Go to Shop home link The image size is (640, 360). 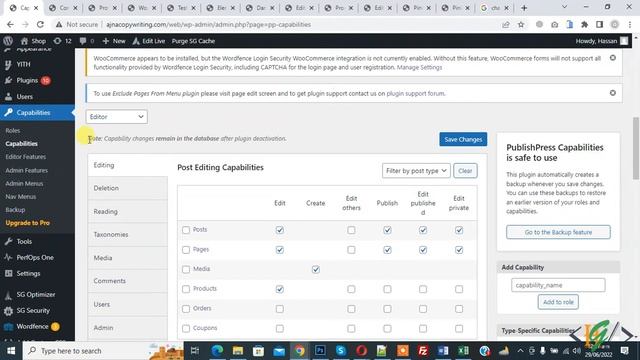(33, 41)
